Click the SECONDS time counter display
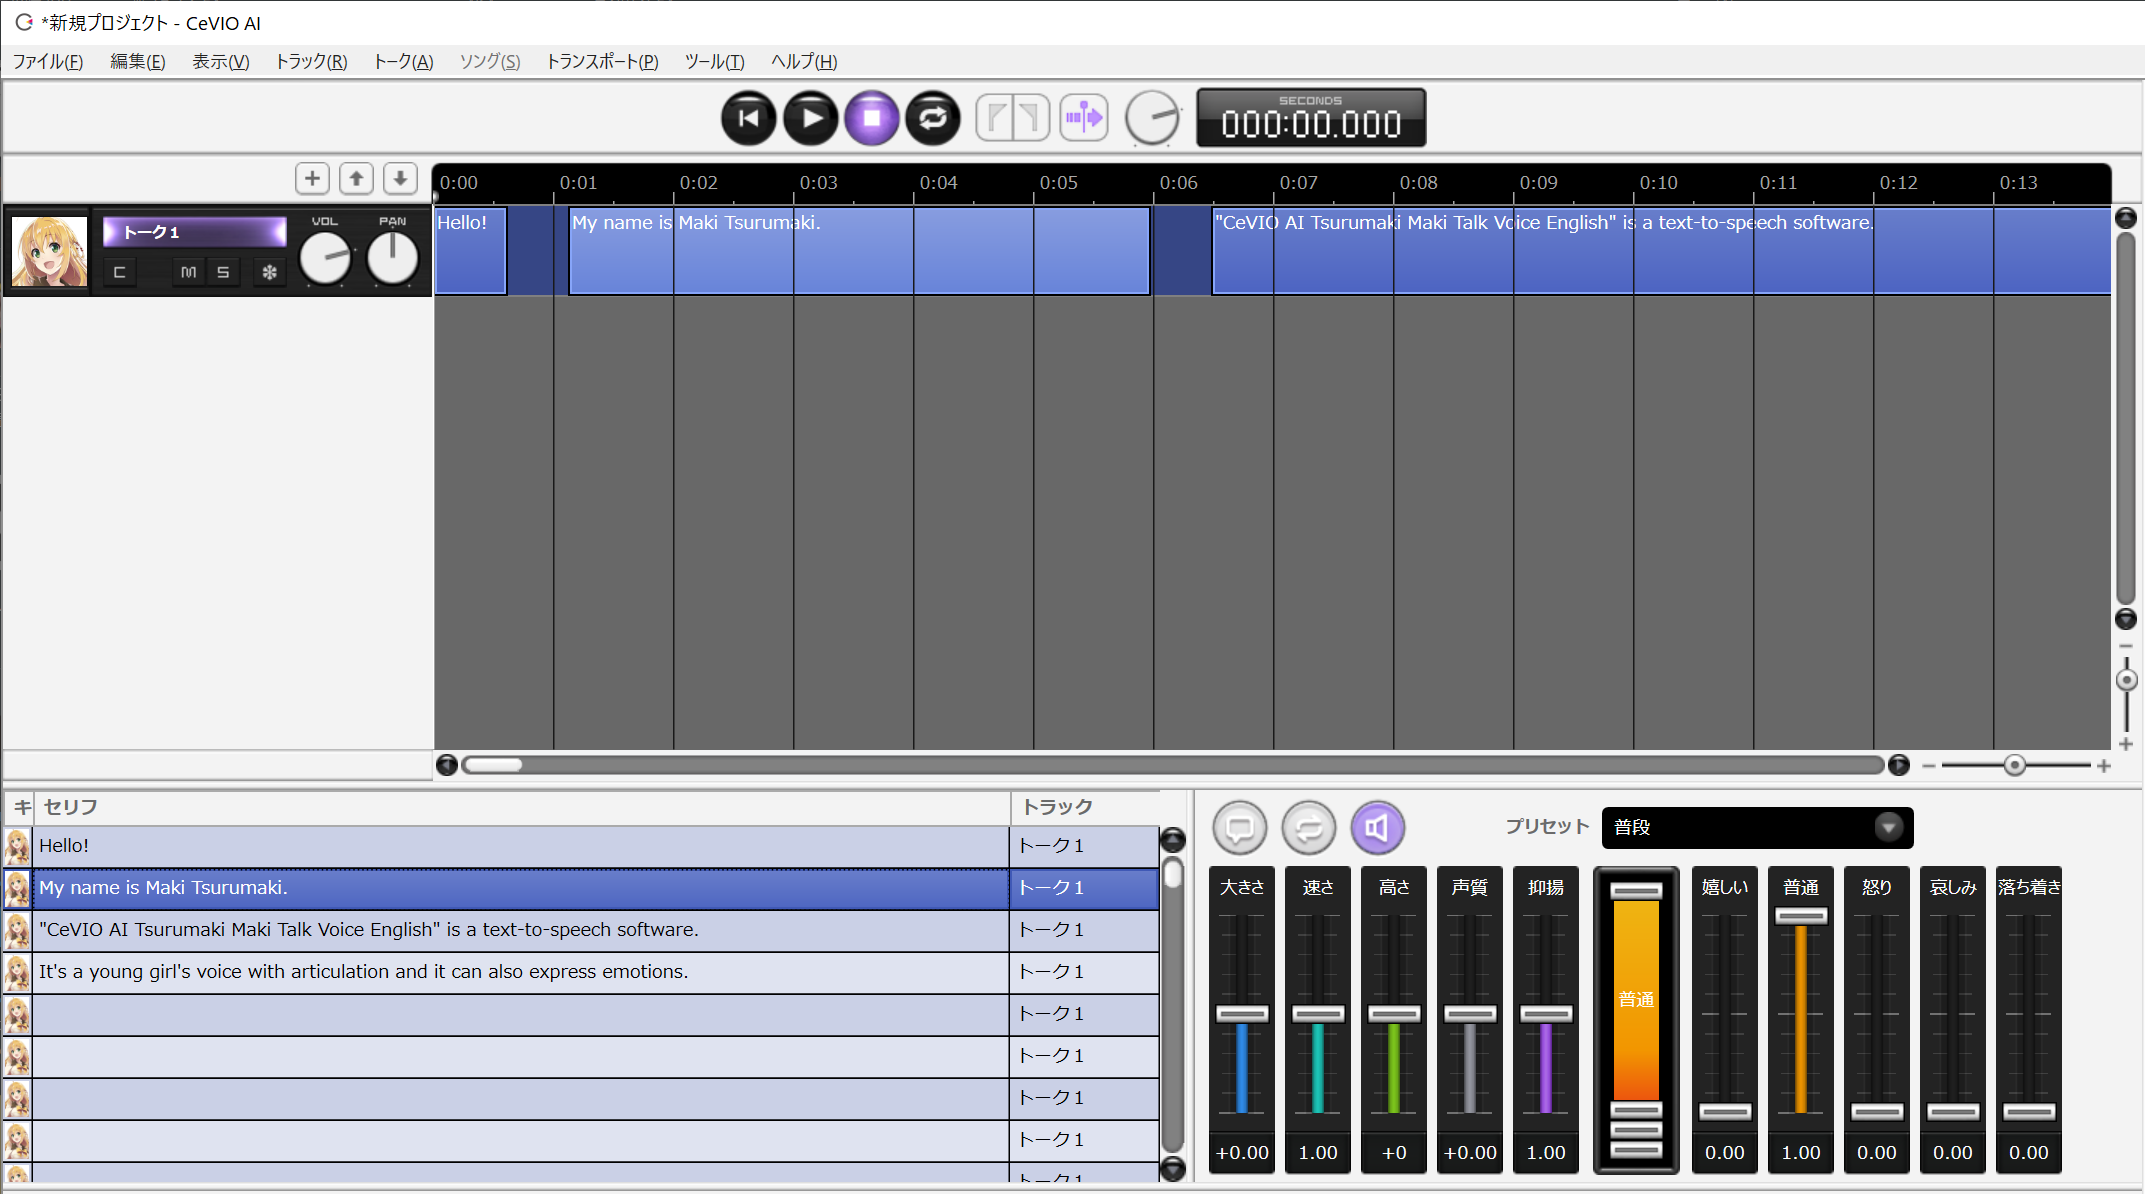Image resolution: width=2145 pixels, height=1194 pixels. pyautogui.click(x=1311, y=118)
